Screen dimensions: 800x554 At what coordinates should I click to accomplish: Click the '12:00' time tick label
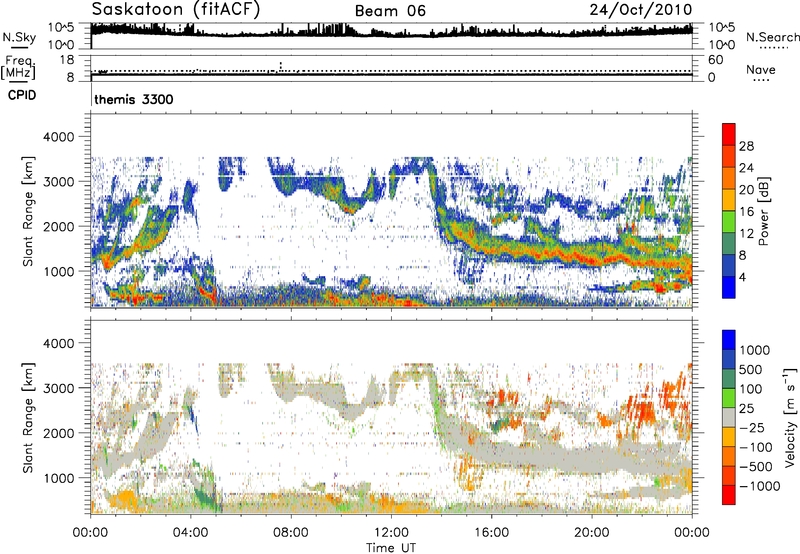coord(391,533)
